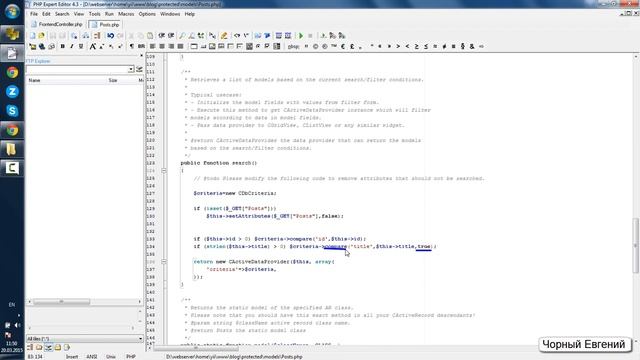Open the File menu
Viewport: 640px width, 360px height.
coord(34,14)
